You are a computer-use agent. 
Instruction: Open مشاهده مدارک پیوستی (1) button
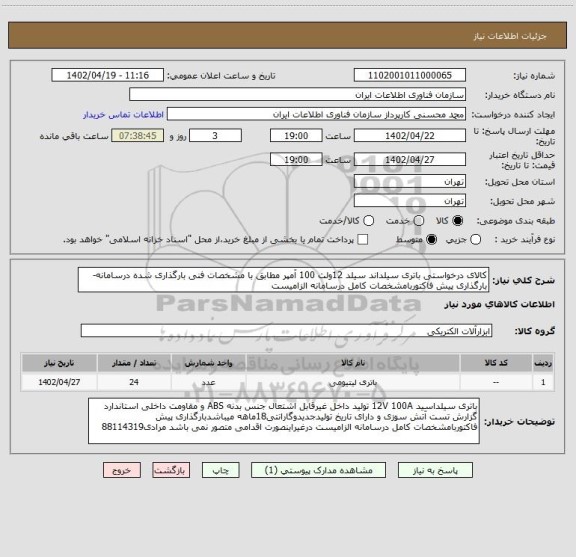click(318, 470)
